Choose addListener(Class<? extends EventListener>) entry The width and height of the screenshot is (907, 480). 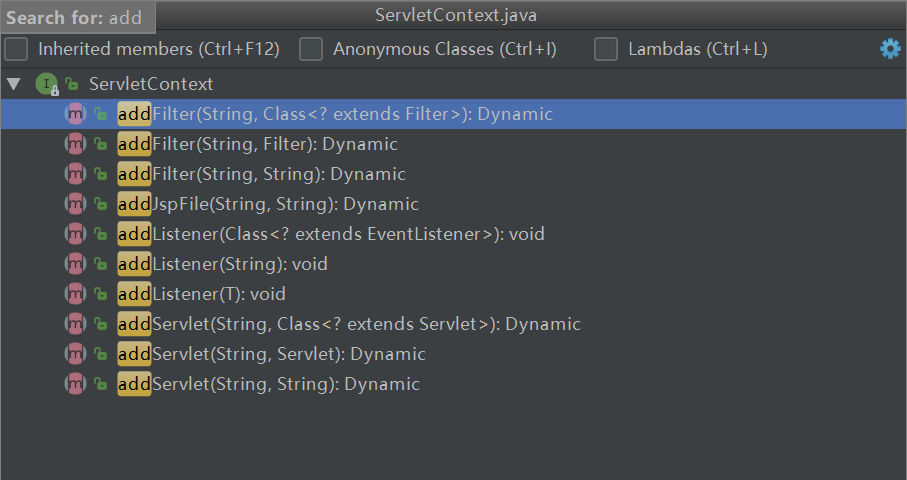point(331,234)
